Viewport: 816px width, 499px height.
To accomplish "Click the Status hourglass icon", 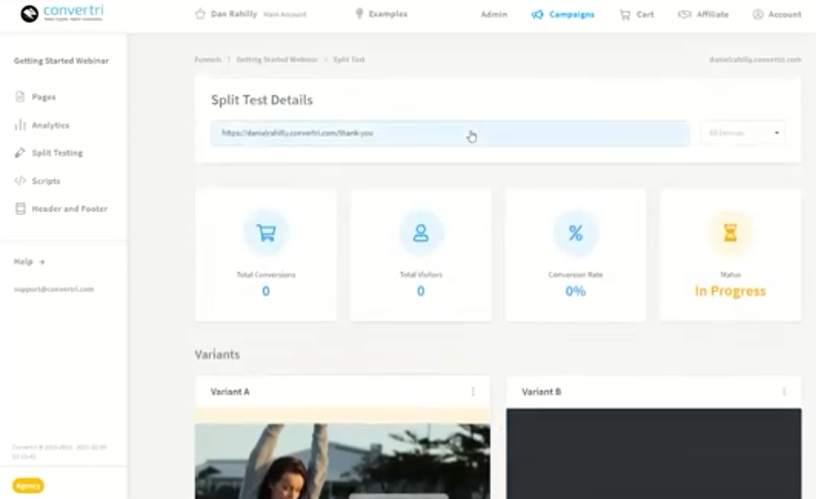I will [x=730, y=233].
